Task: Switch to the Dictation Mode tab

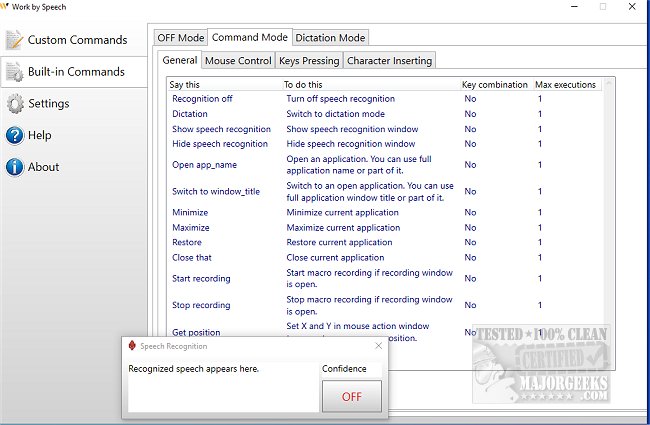Action: coord(330,38)
